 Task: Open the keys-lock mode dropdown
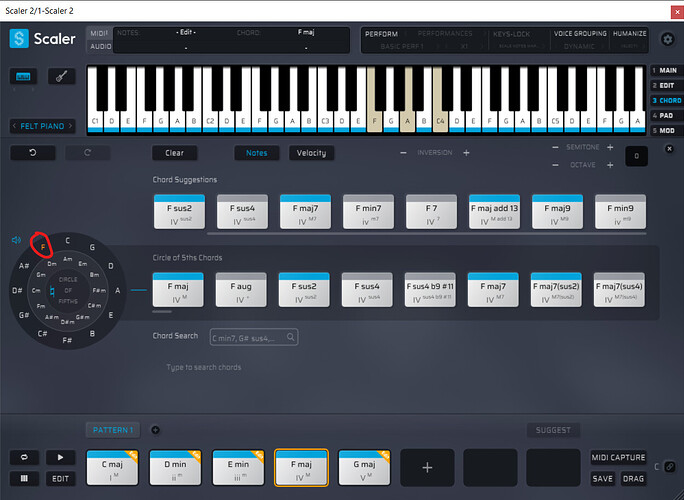[519, 46]
